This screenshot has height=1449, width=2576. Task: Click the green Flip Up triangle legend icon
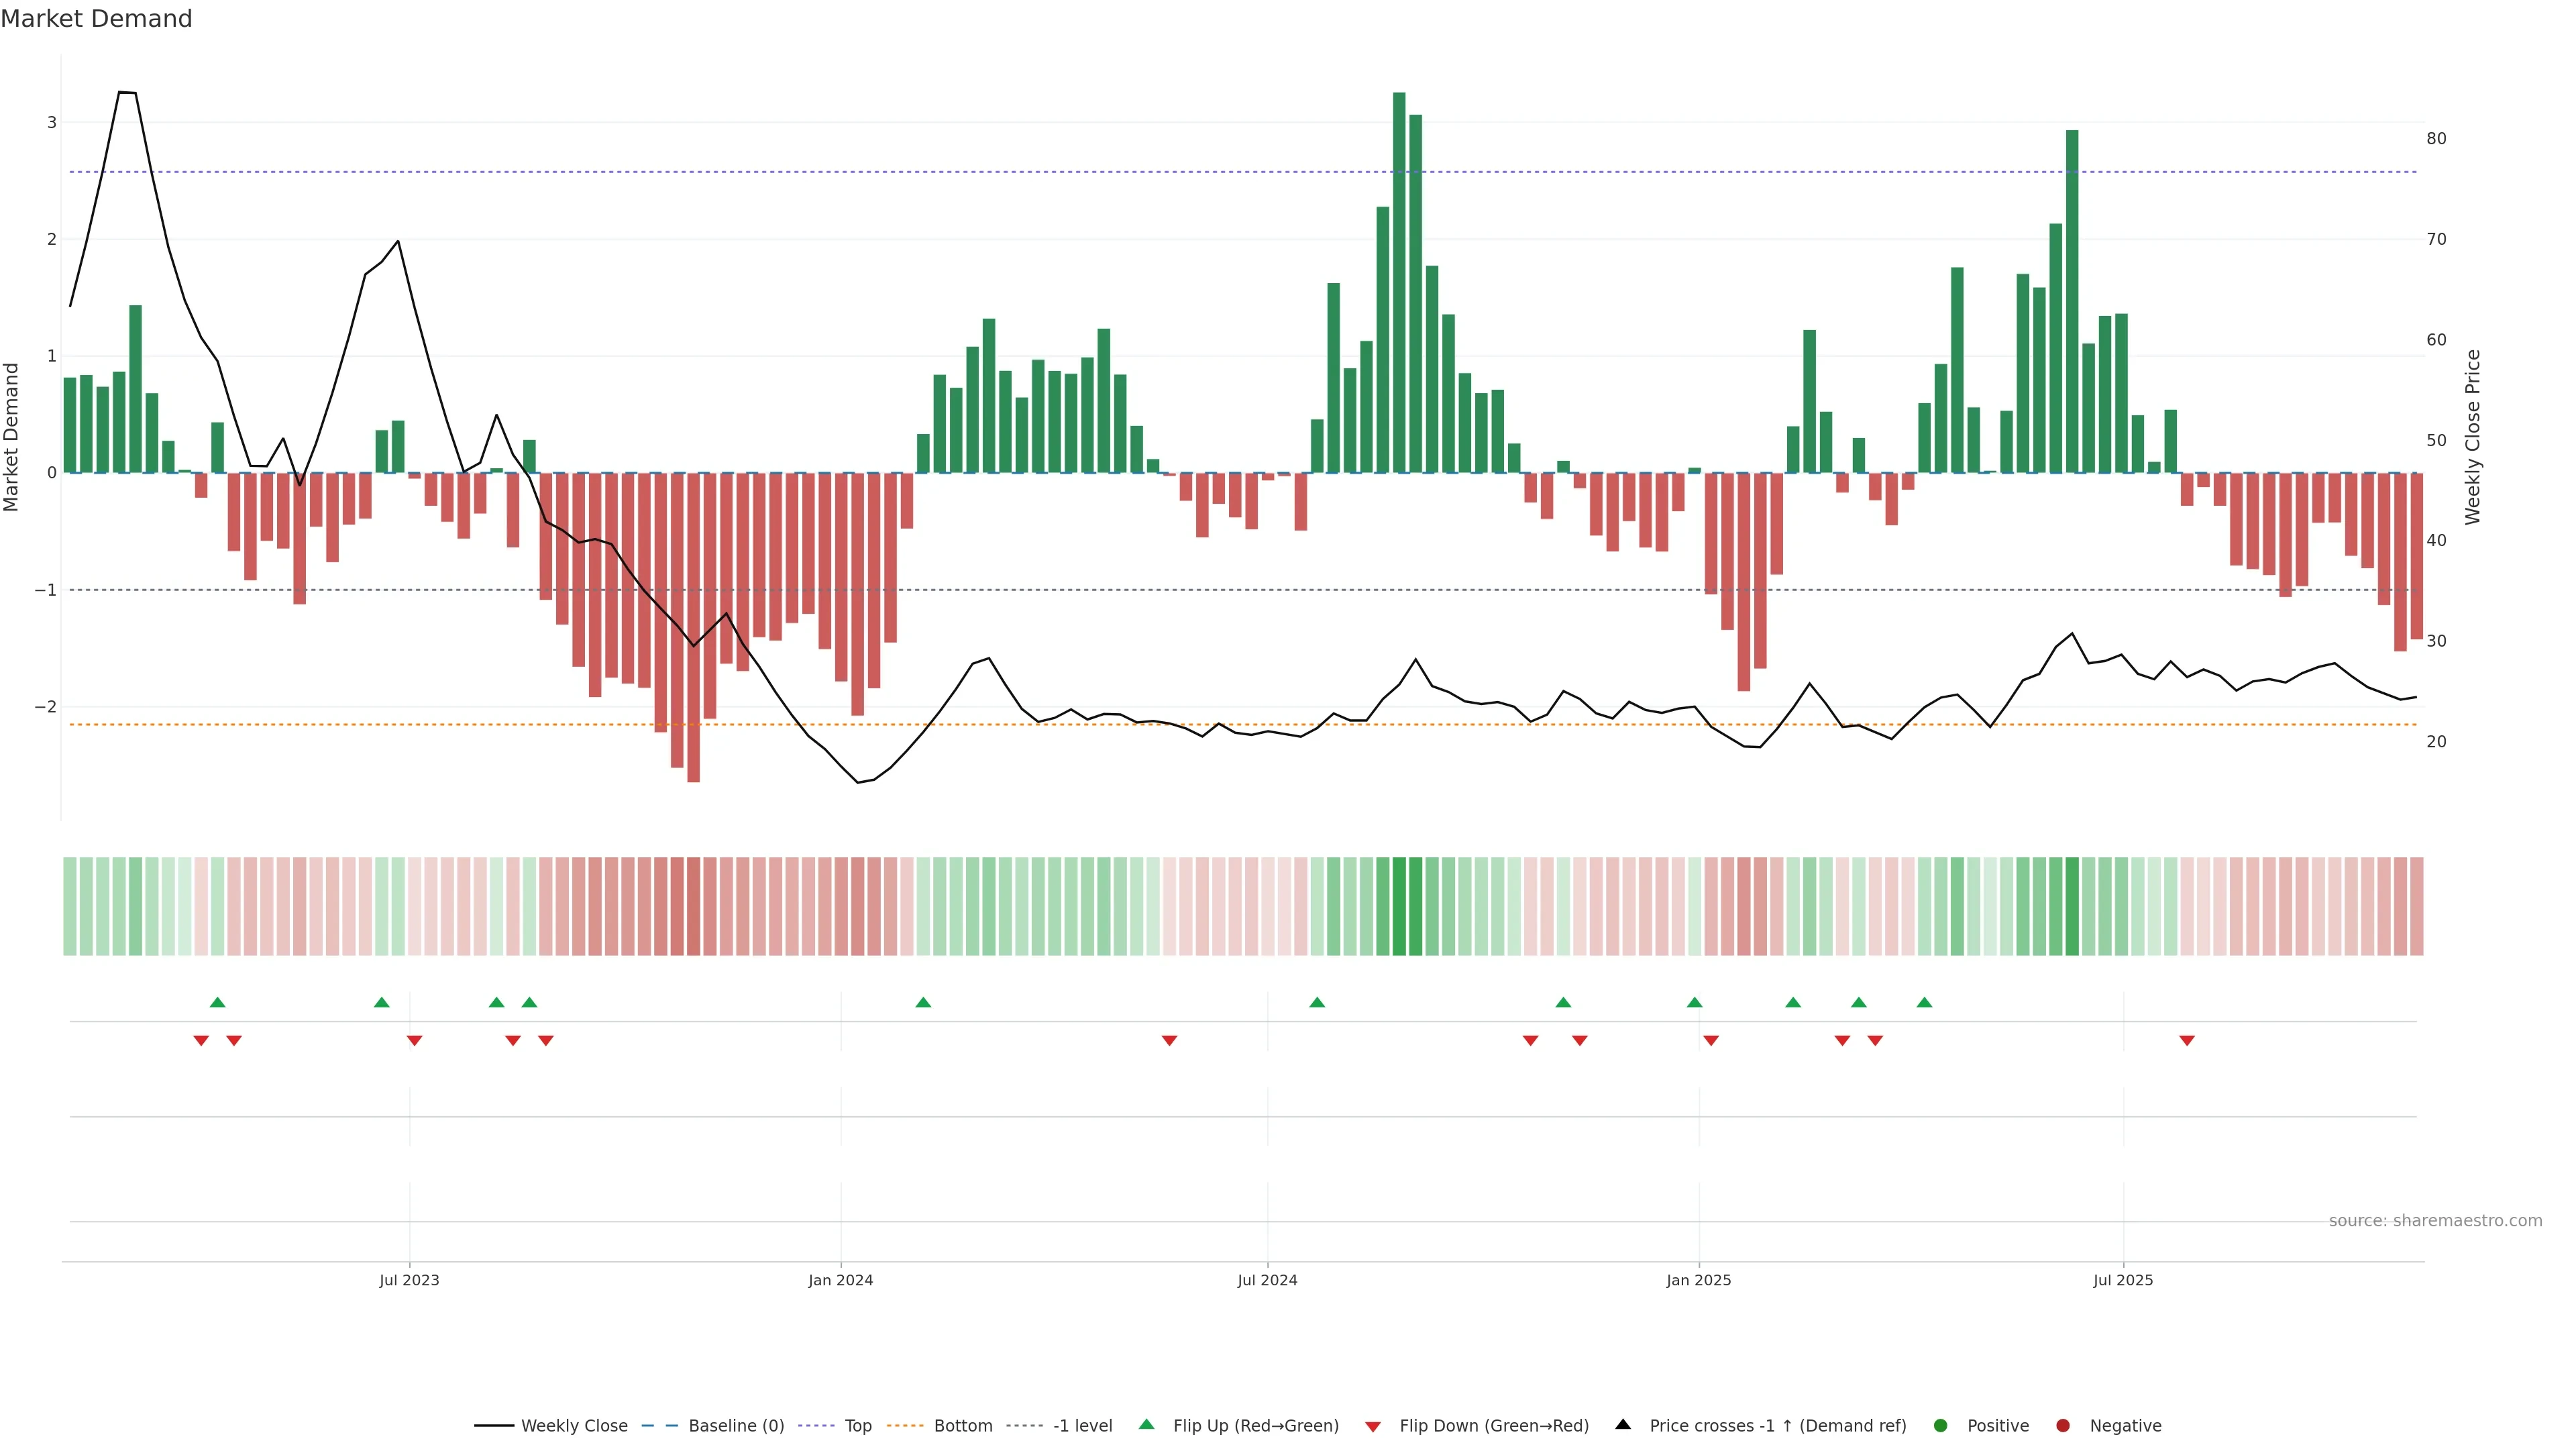click(x=1146, y=1424)
